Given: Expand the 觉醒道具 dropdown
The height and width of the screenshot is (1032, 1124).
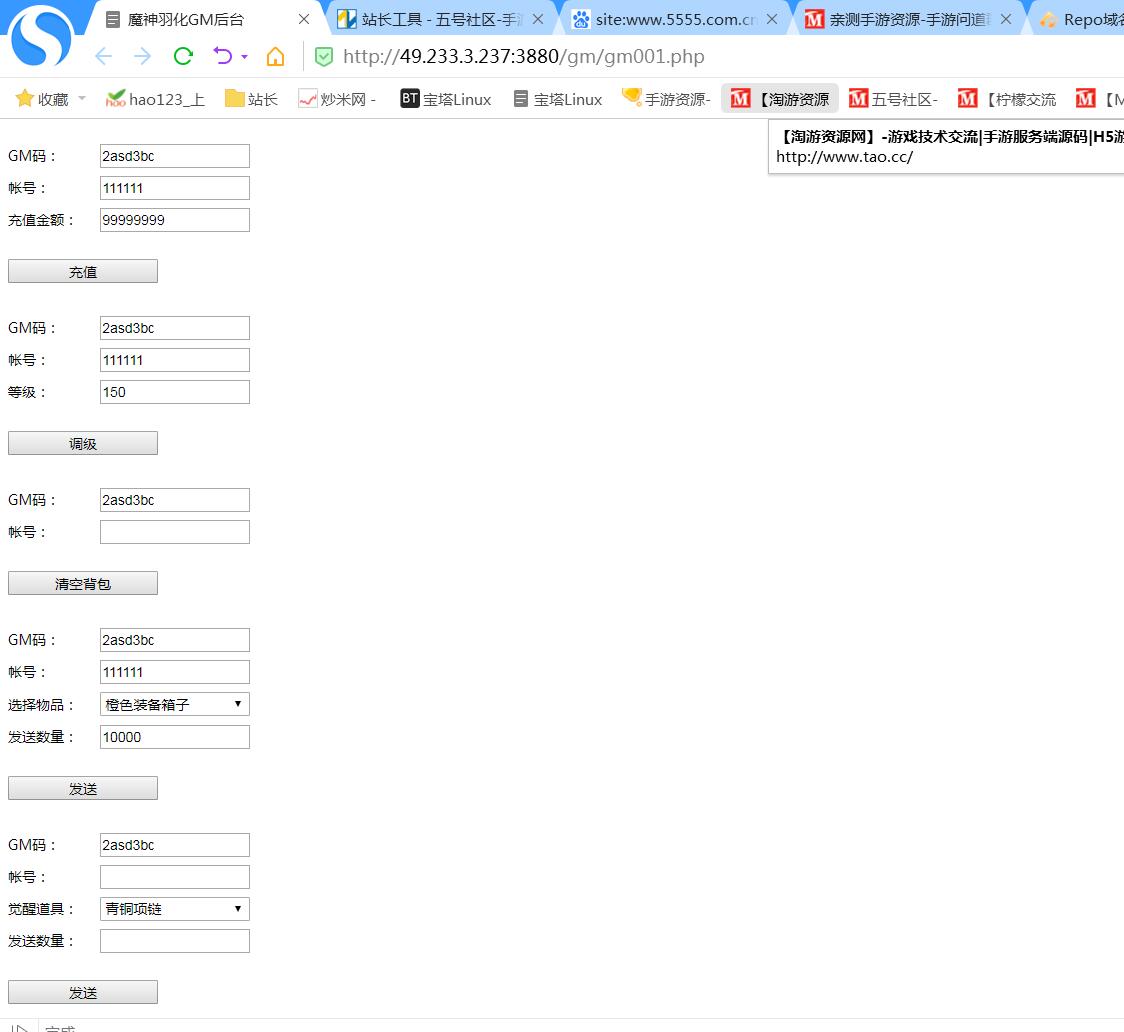Looking at the screenshot, I should pyautogui.click(x=174, y=909).
